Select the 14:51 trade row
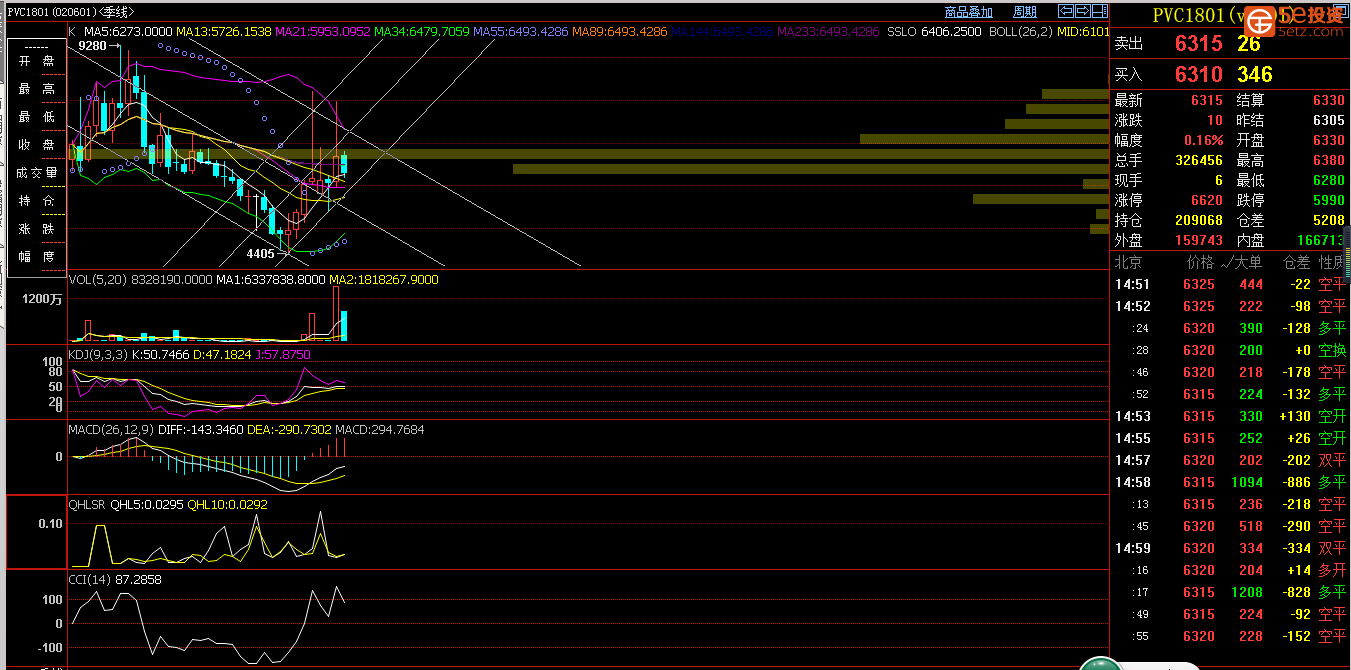Image resolution: width=1351 pixels, height=670 pixels. coord(1230,284)
